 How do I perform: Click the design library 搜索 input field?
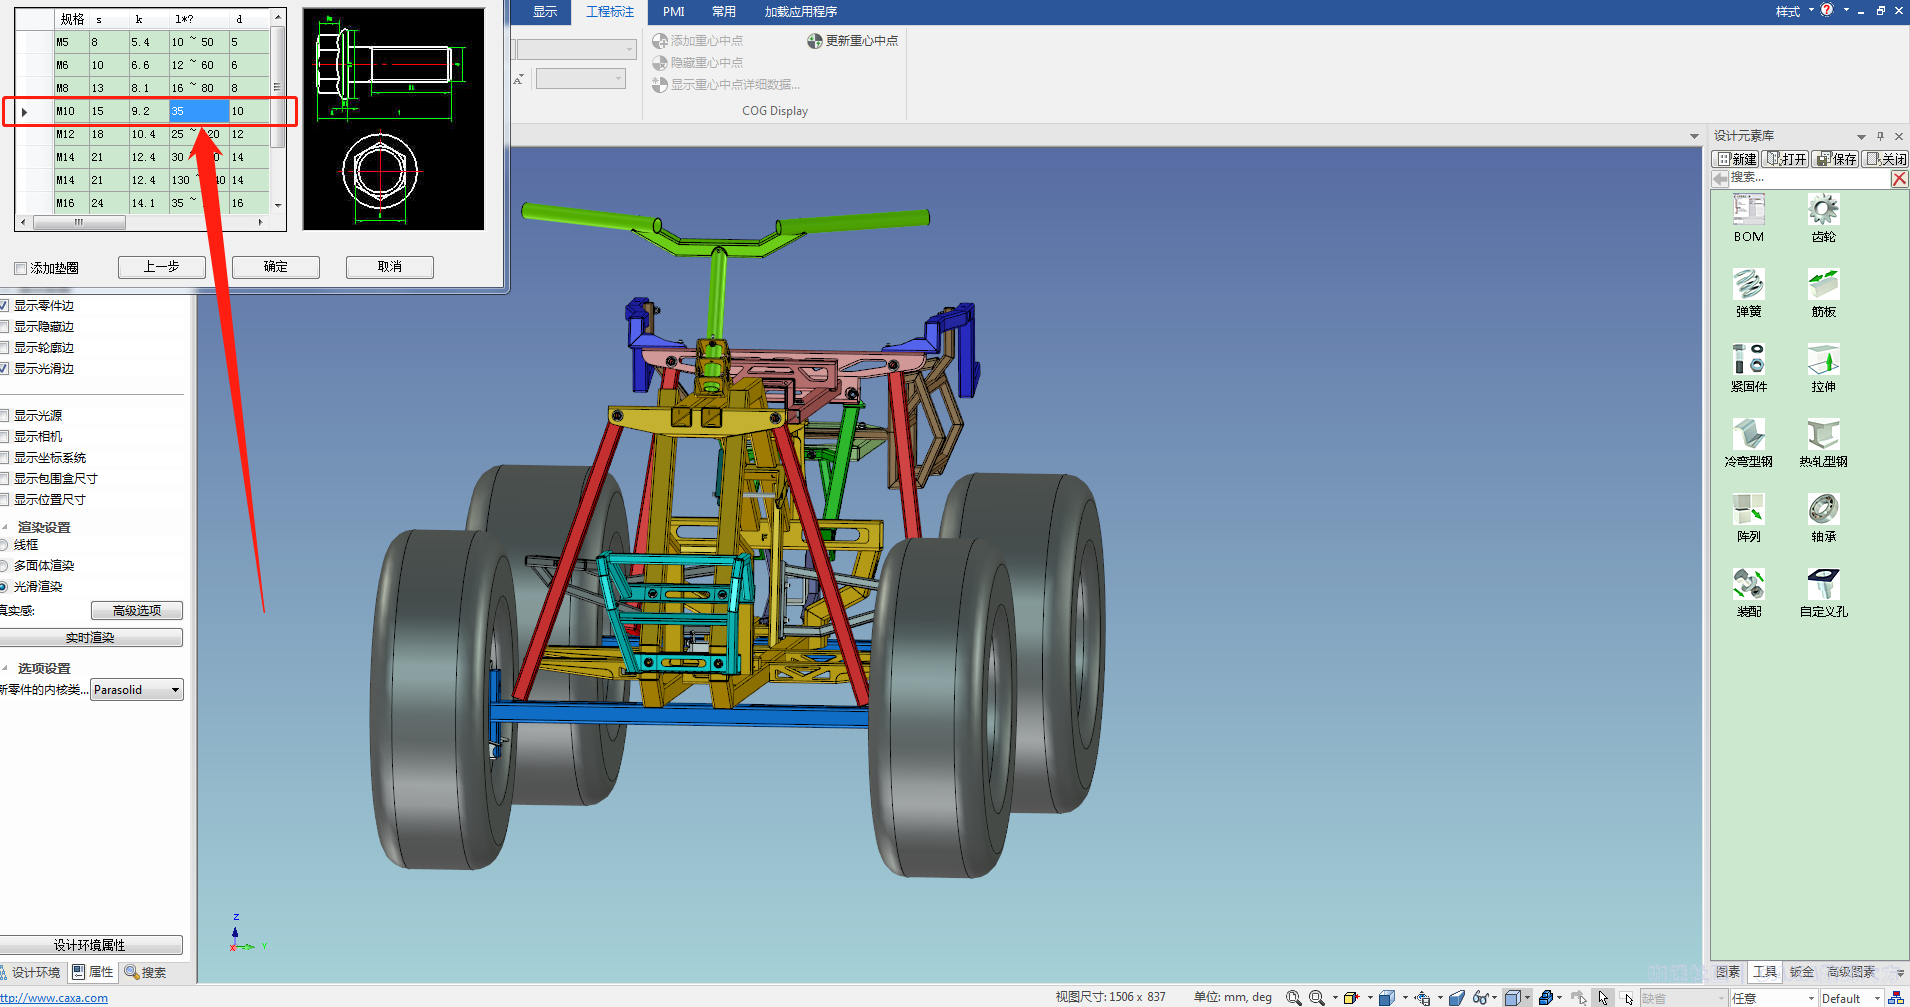coord(1808,178)
